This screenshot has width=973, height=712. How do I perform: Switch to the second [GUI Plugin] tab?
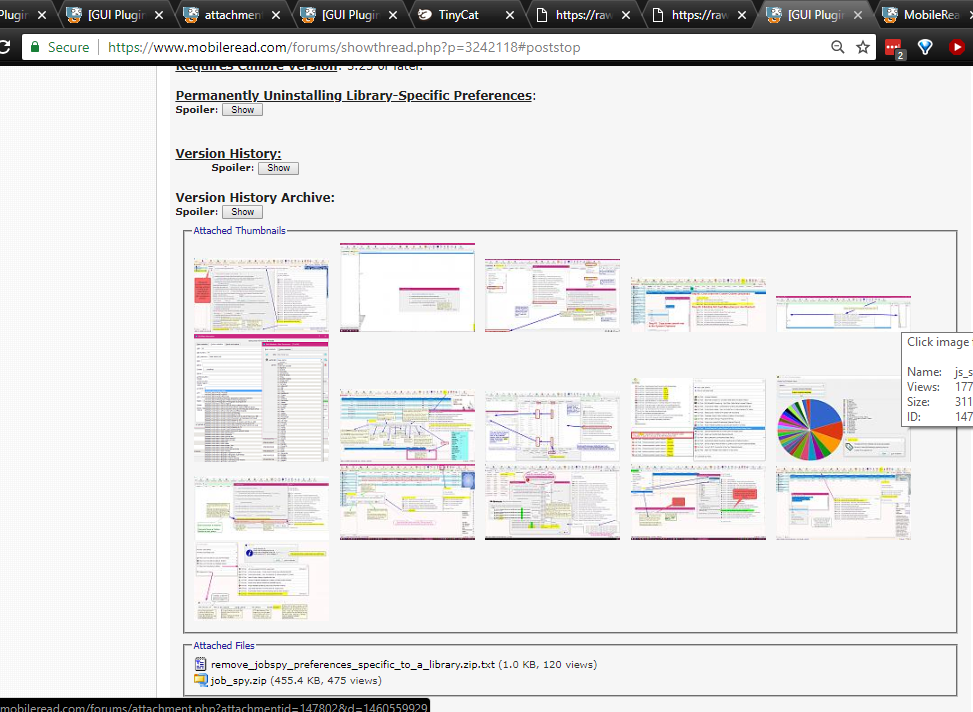point(349,15)
